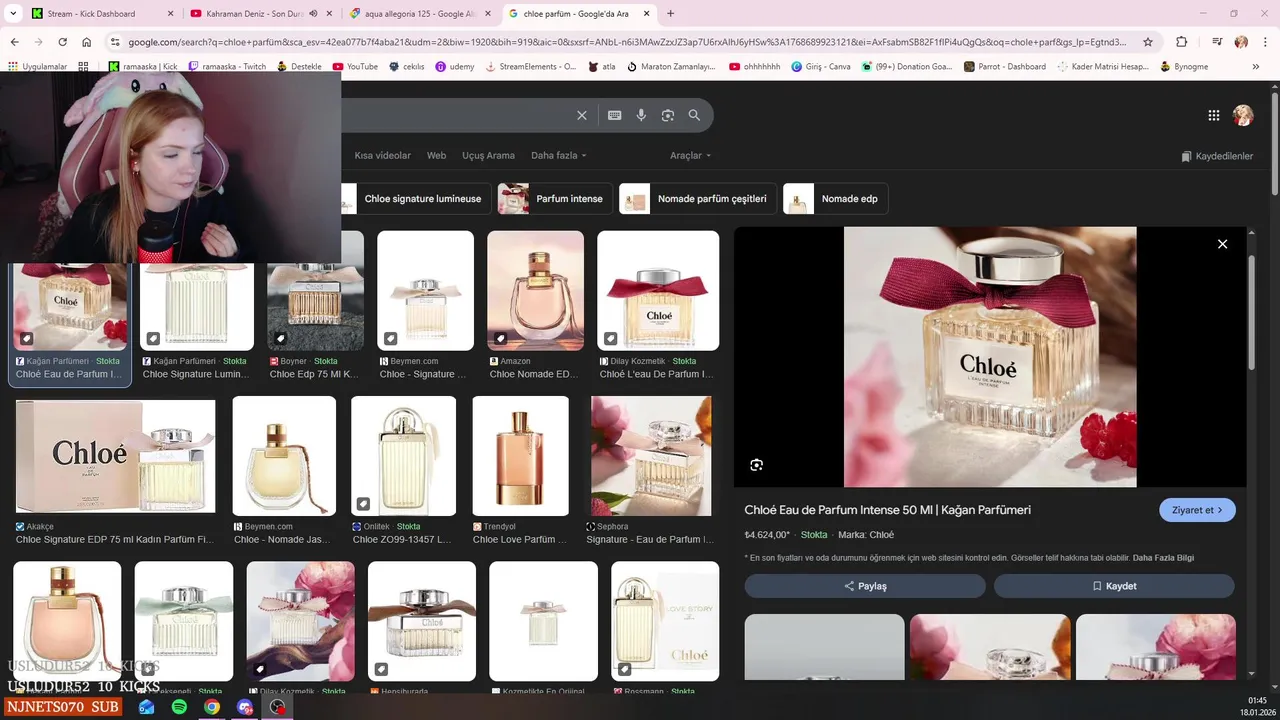Open the 'Kaydedilenler' saved items link

[x=1217, y=156]
